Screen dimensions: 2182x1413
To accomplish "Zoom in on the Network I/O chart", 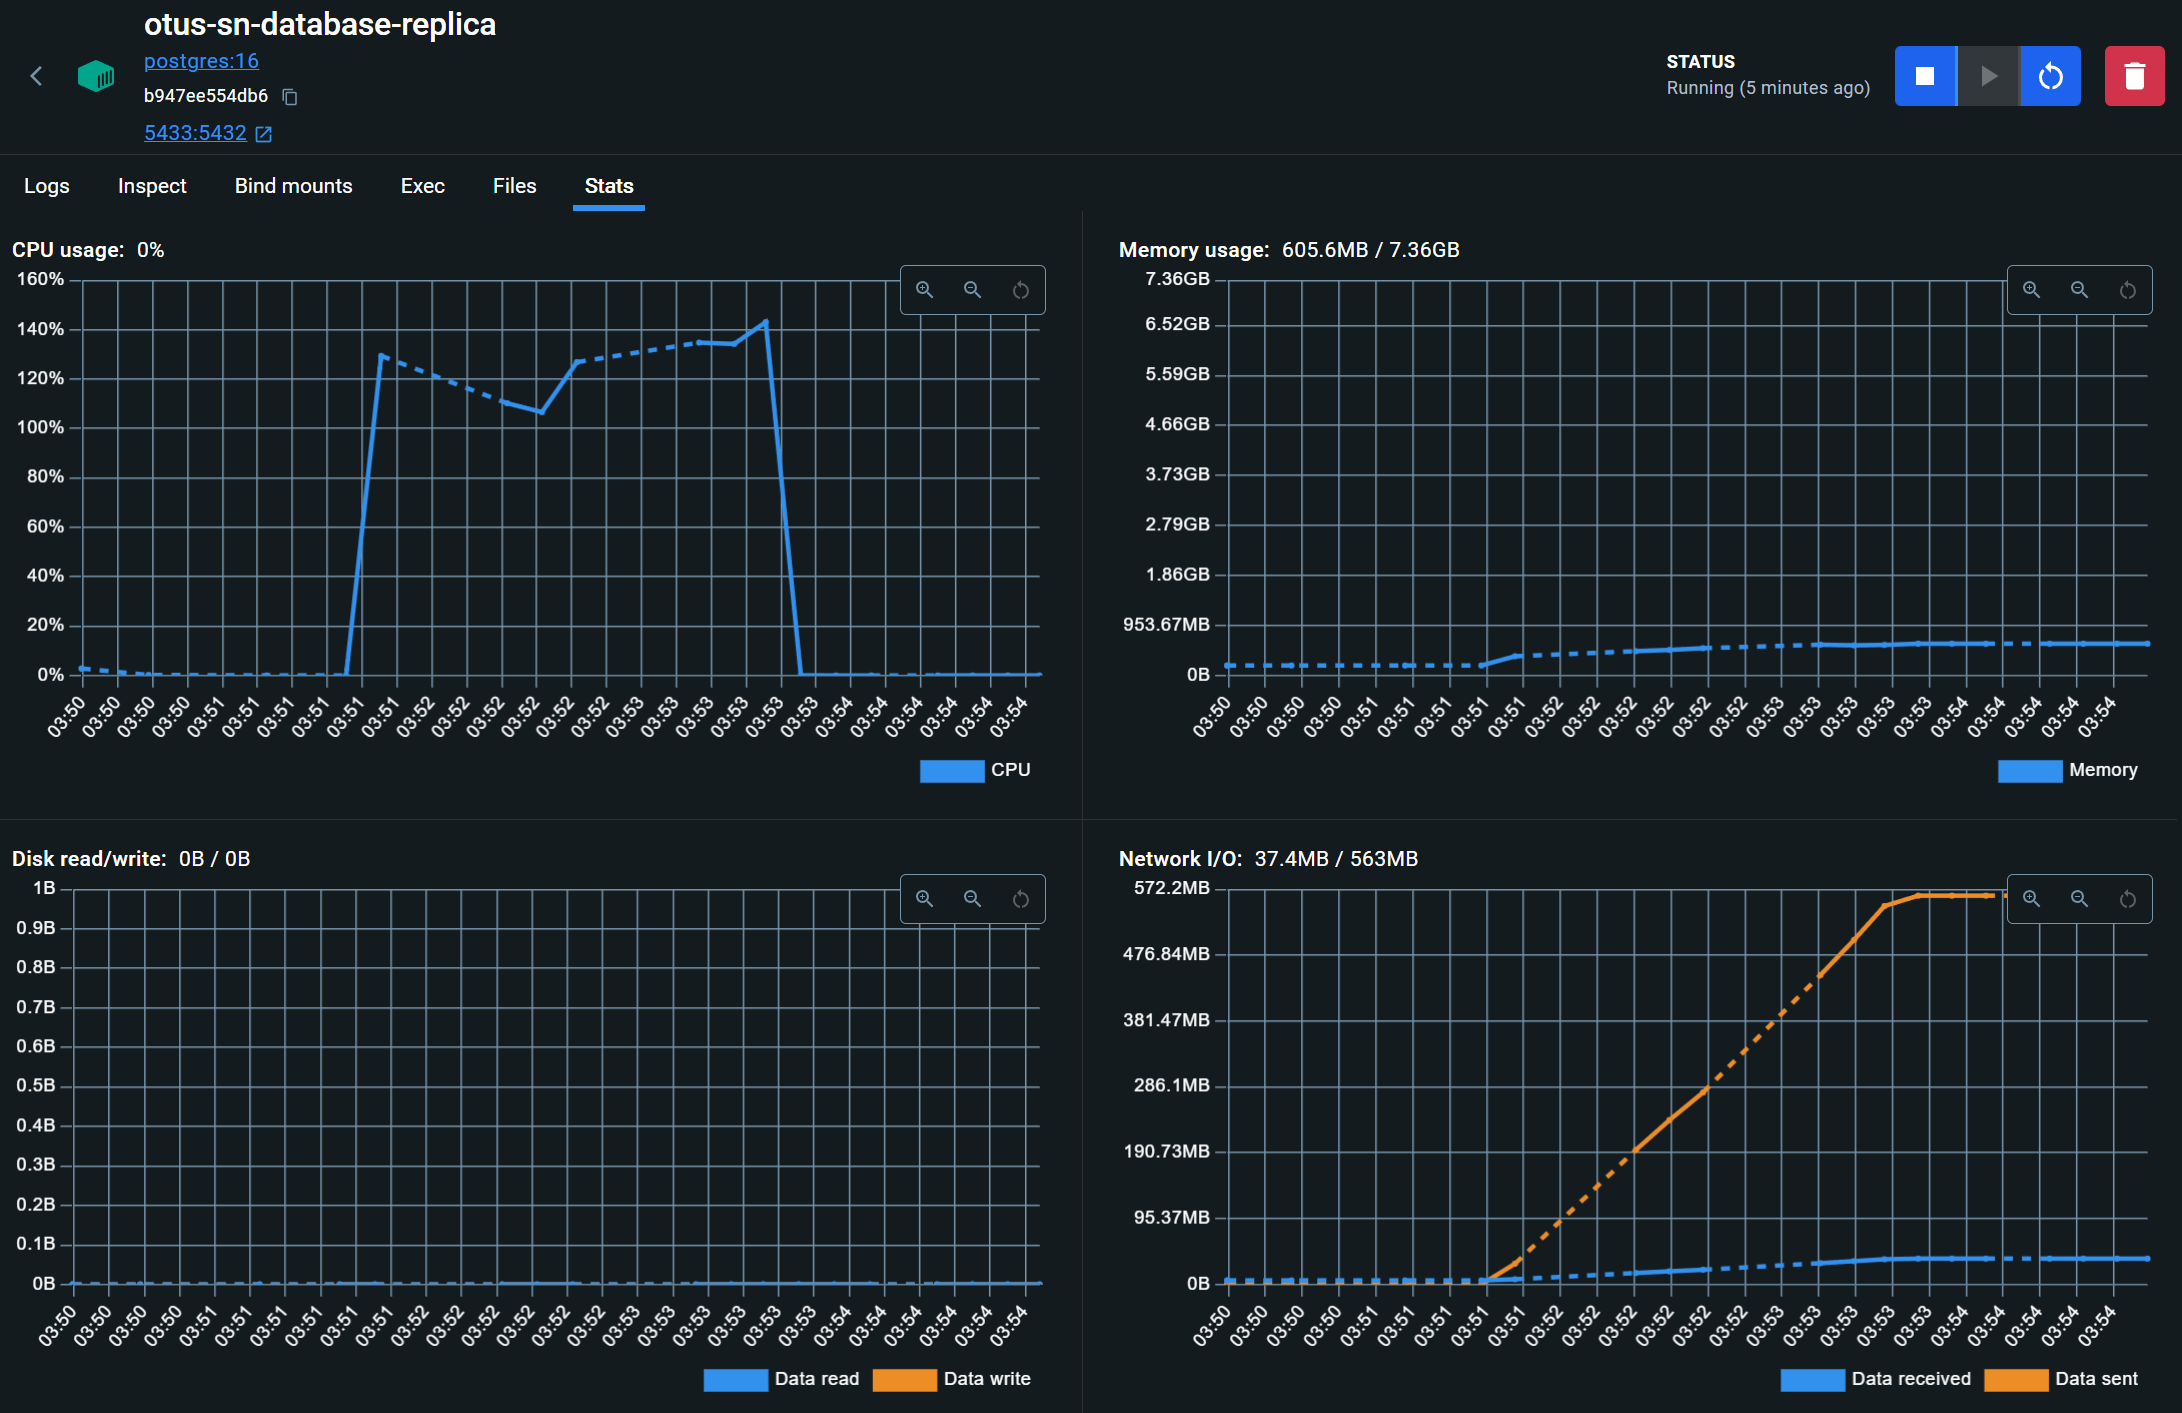I will pyautogui.click(x=2031, y=899).
